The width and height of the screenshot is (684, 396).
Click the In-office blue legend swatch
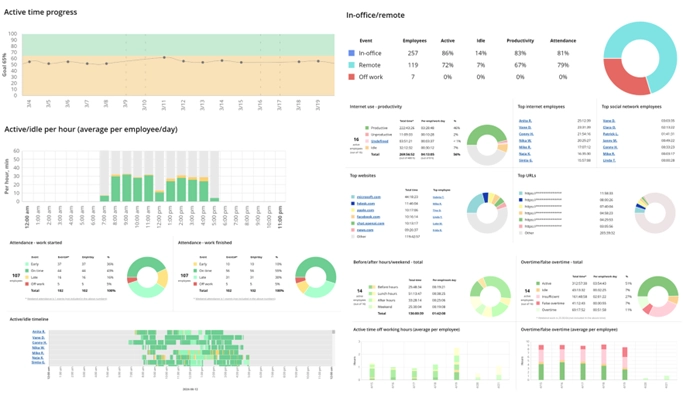pyautogui.click(x=351, y=53)
